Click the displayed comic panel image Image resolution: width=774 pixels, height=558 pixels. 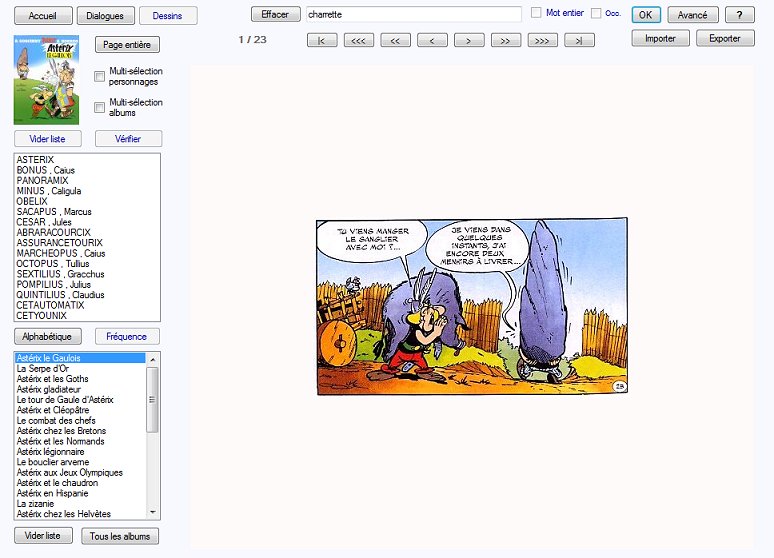pos(472,307)
